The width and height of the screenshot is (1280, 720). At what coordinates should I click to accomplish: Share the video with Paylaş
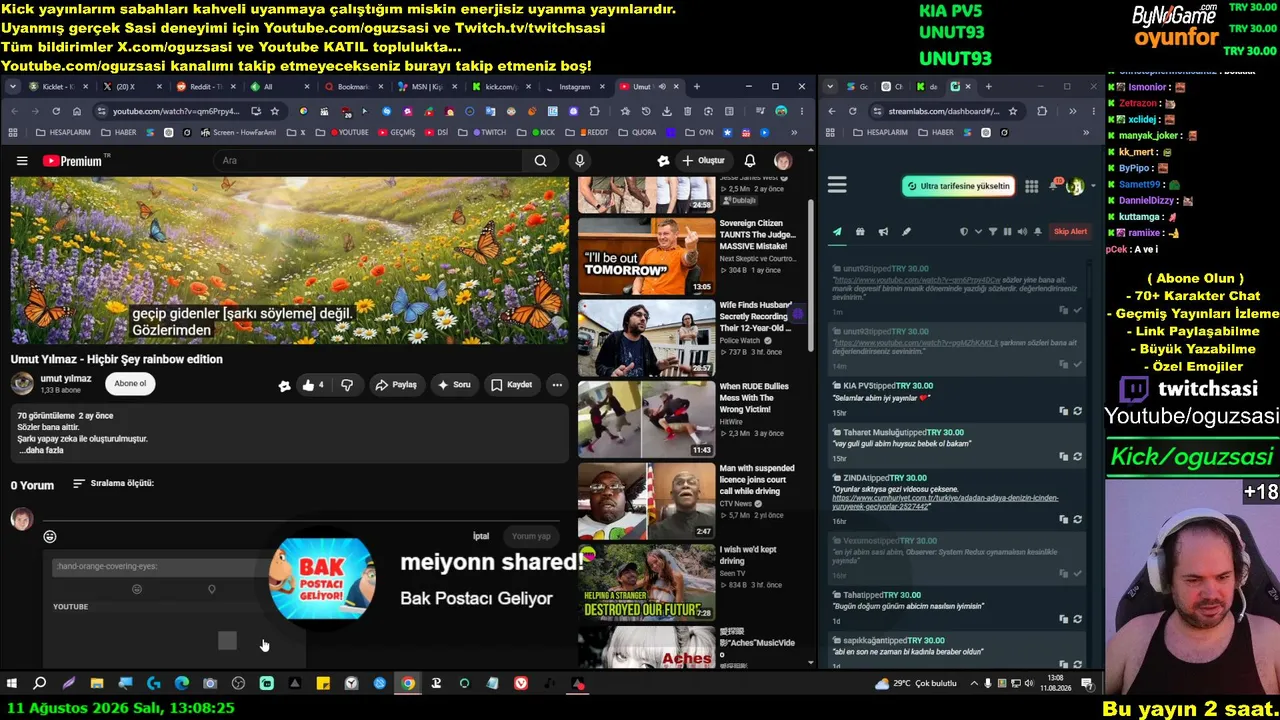coord(396,385)
